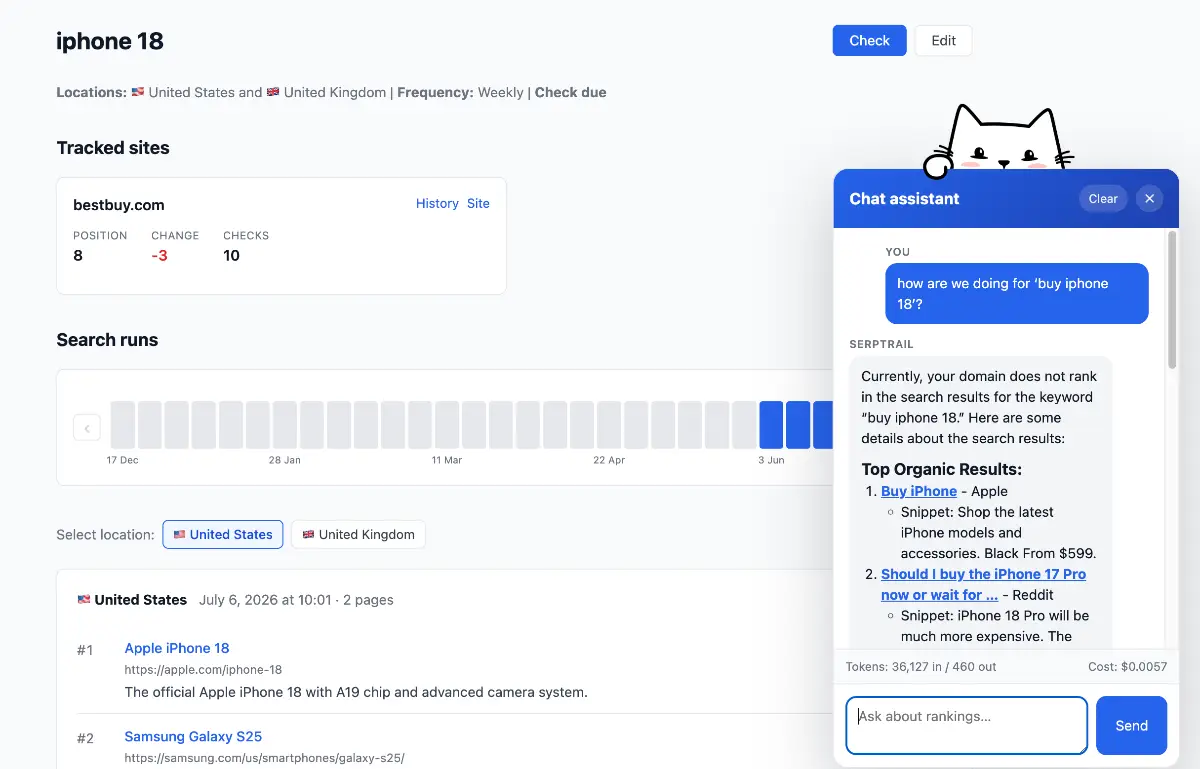Open the 'Samsung Galaxy S25' result link

[x=193, y=736]
